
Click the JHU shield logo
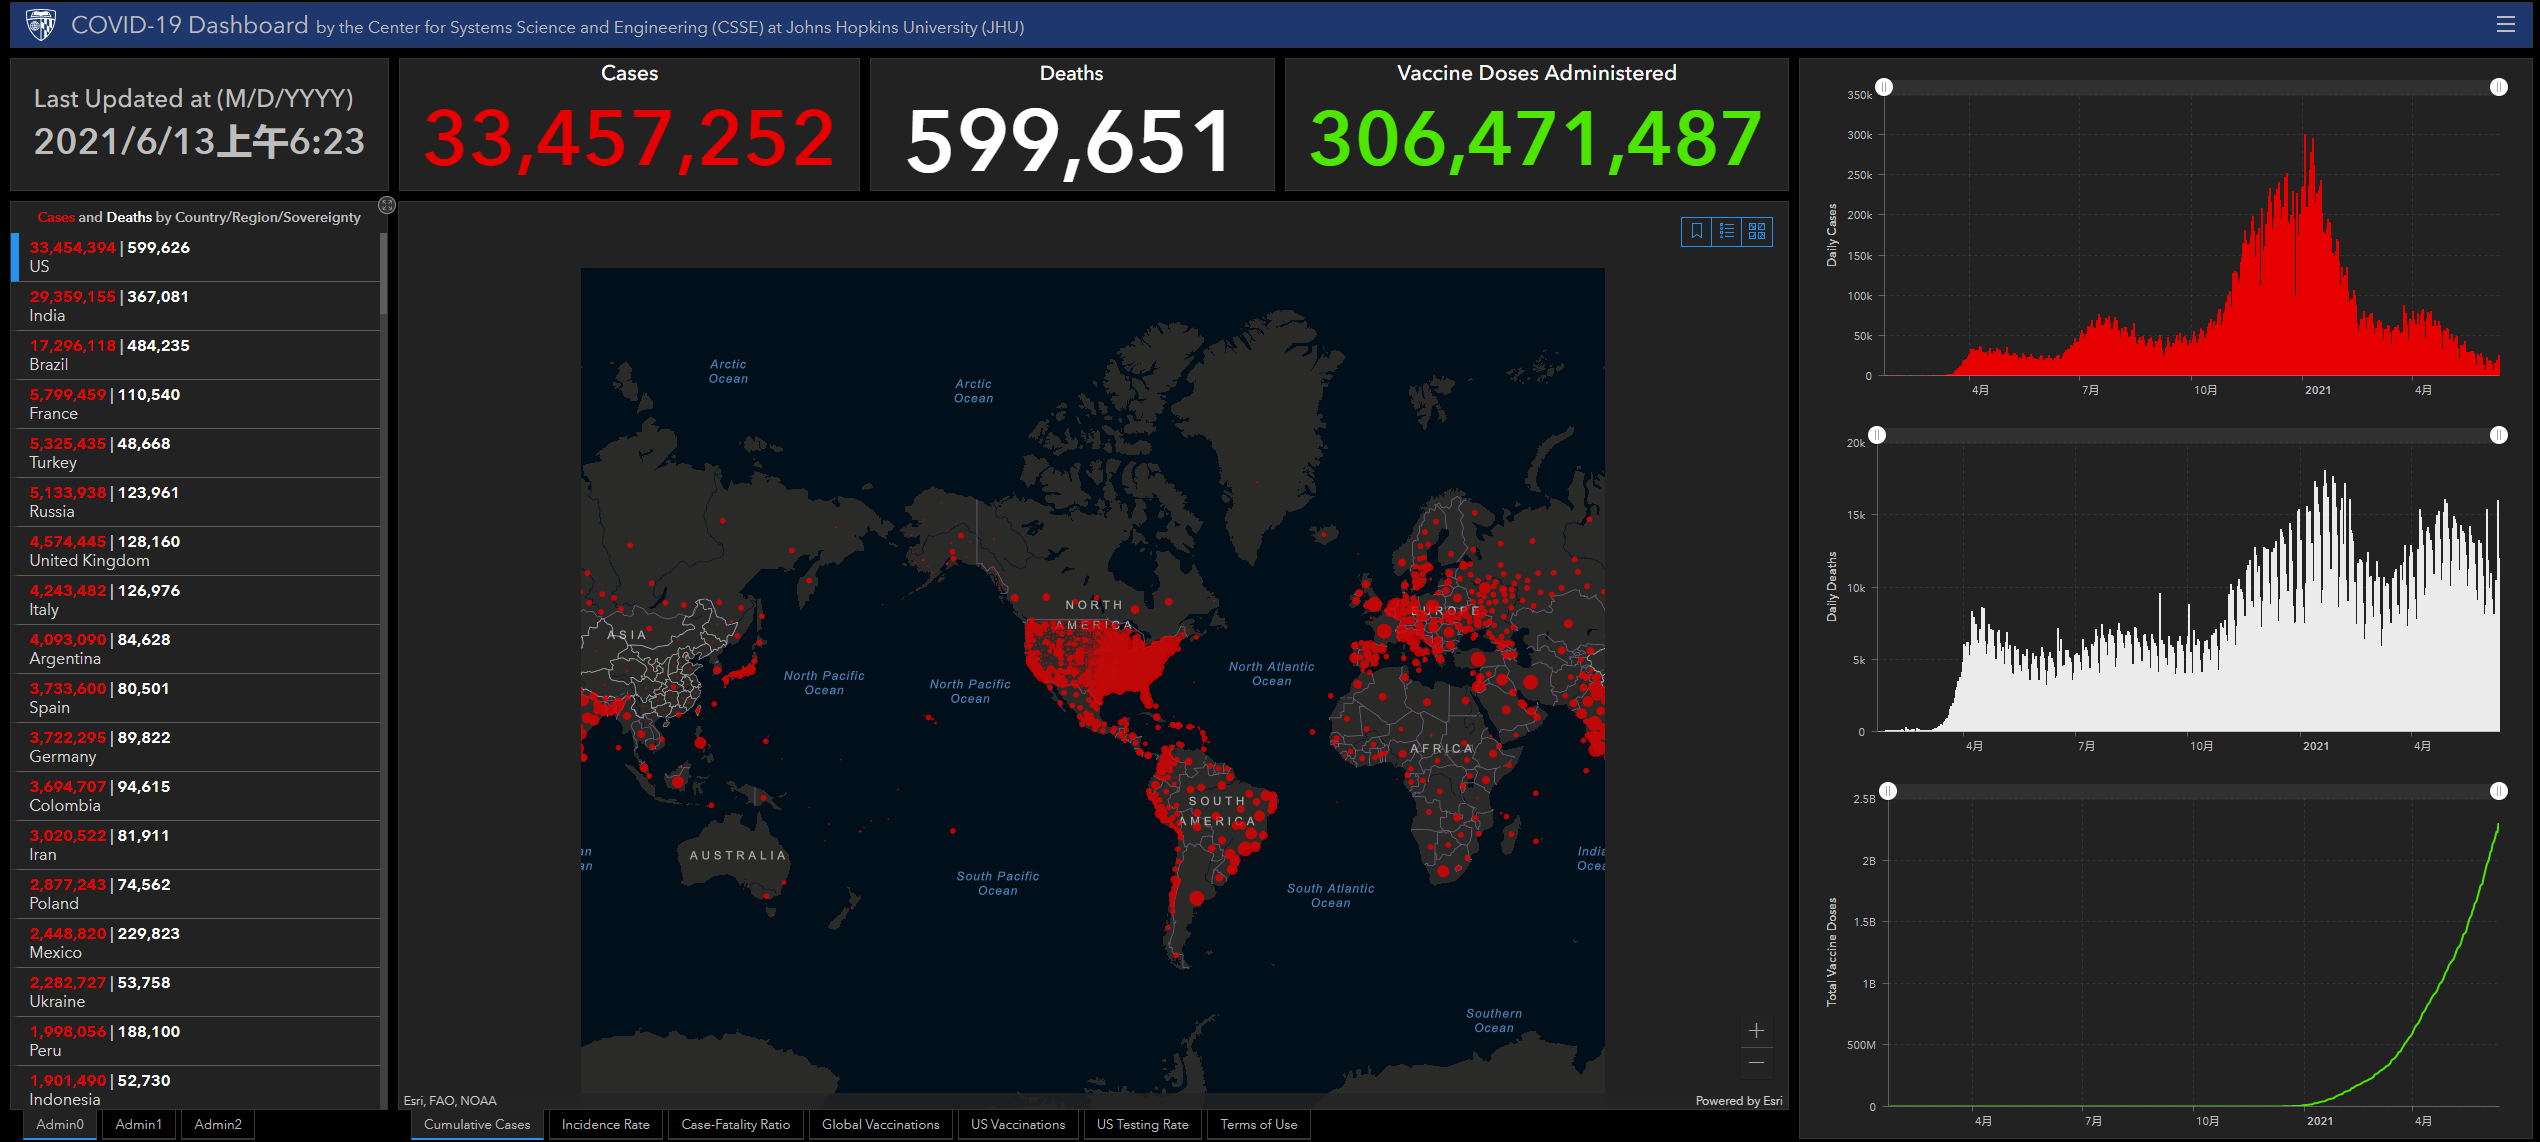pyautogui.click(x=41, y=24)
